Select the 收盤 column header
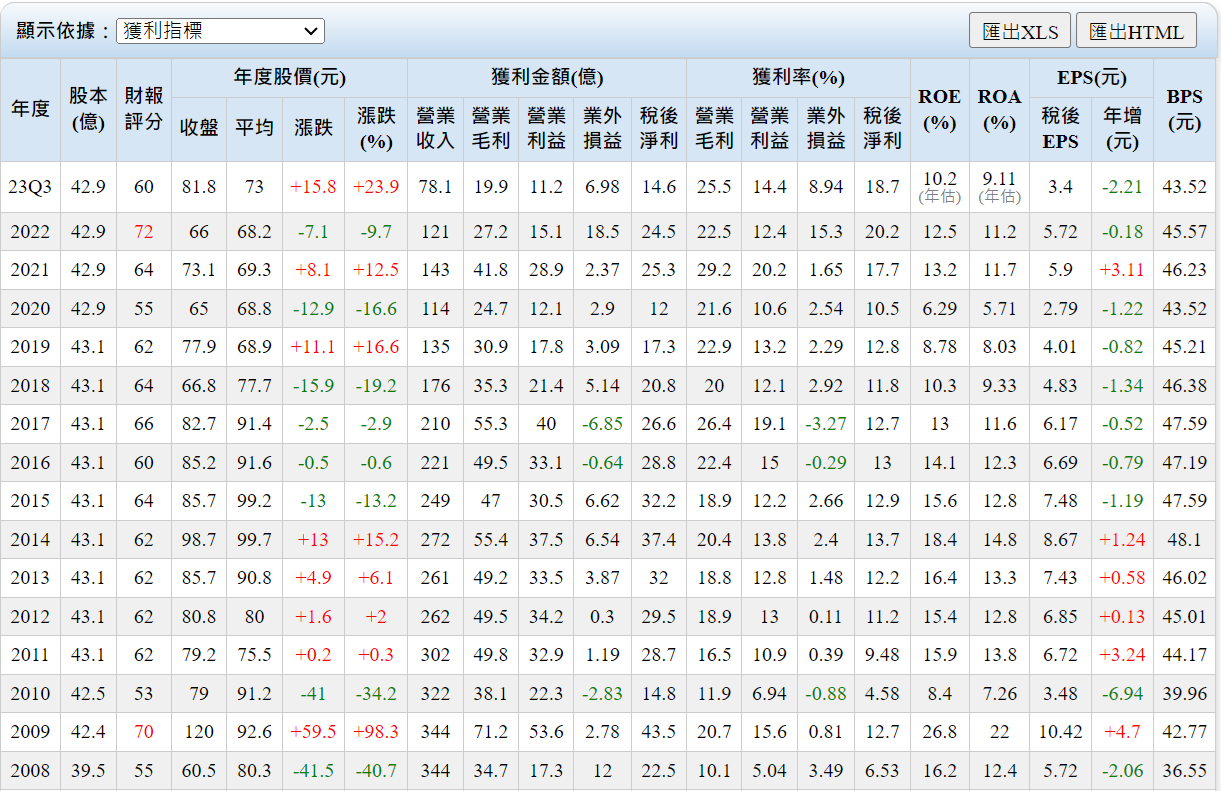 pyautogui.click(x=199, y=128)
